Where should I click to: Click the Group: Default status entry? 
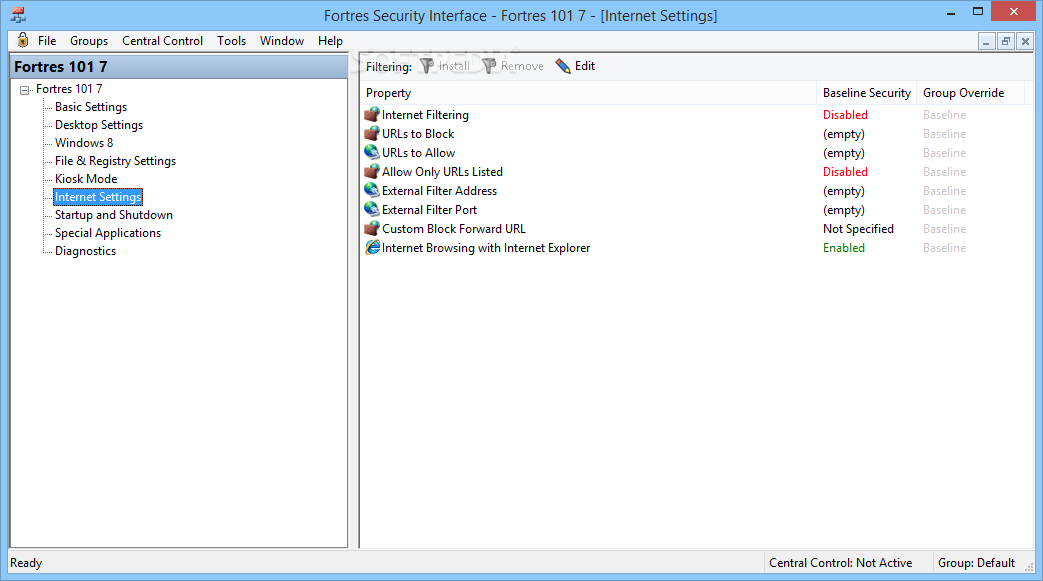(976, 562)
